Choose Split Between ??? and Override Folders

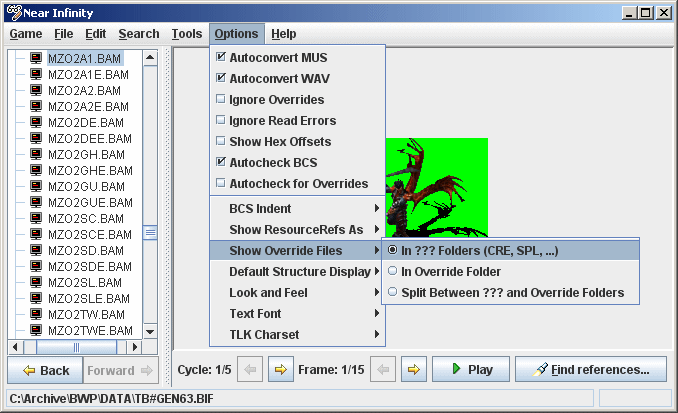[511, 292]
